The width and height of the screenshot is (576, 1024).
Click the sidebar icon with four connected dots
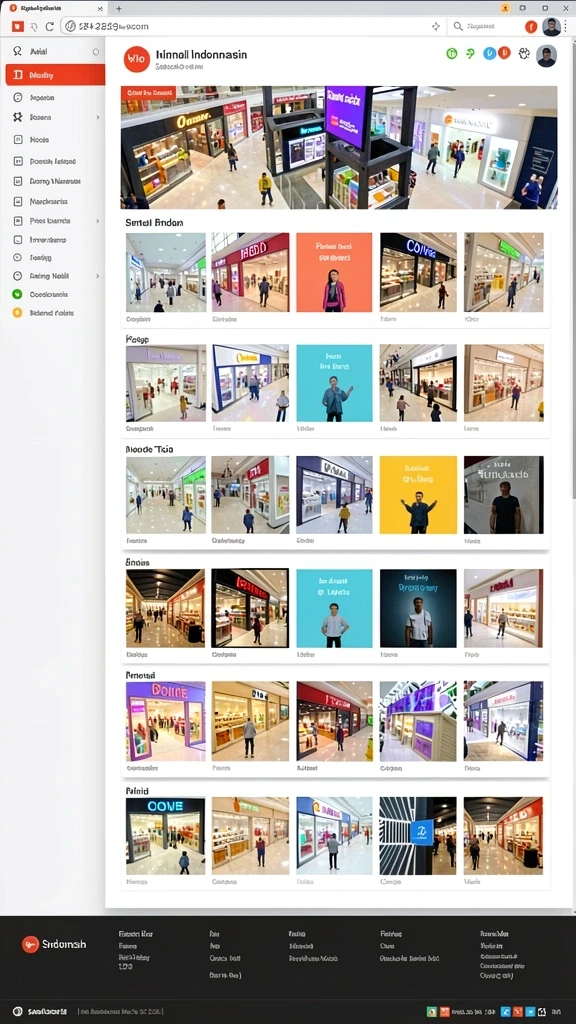tap(18, 118)
